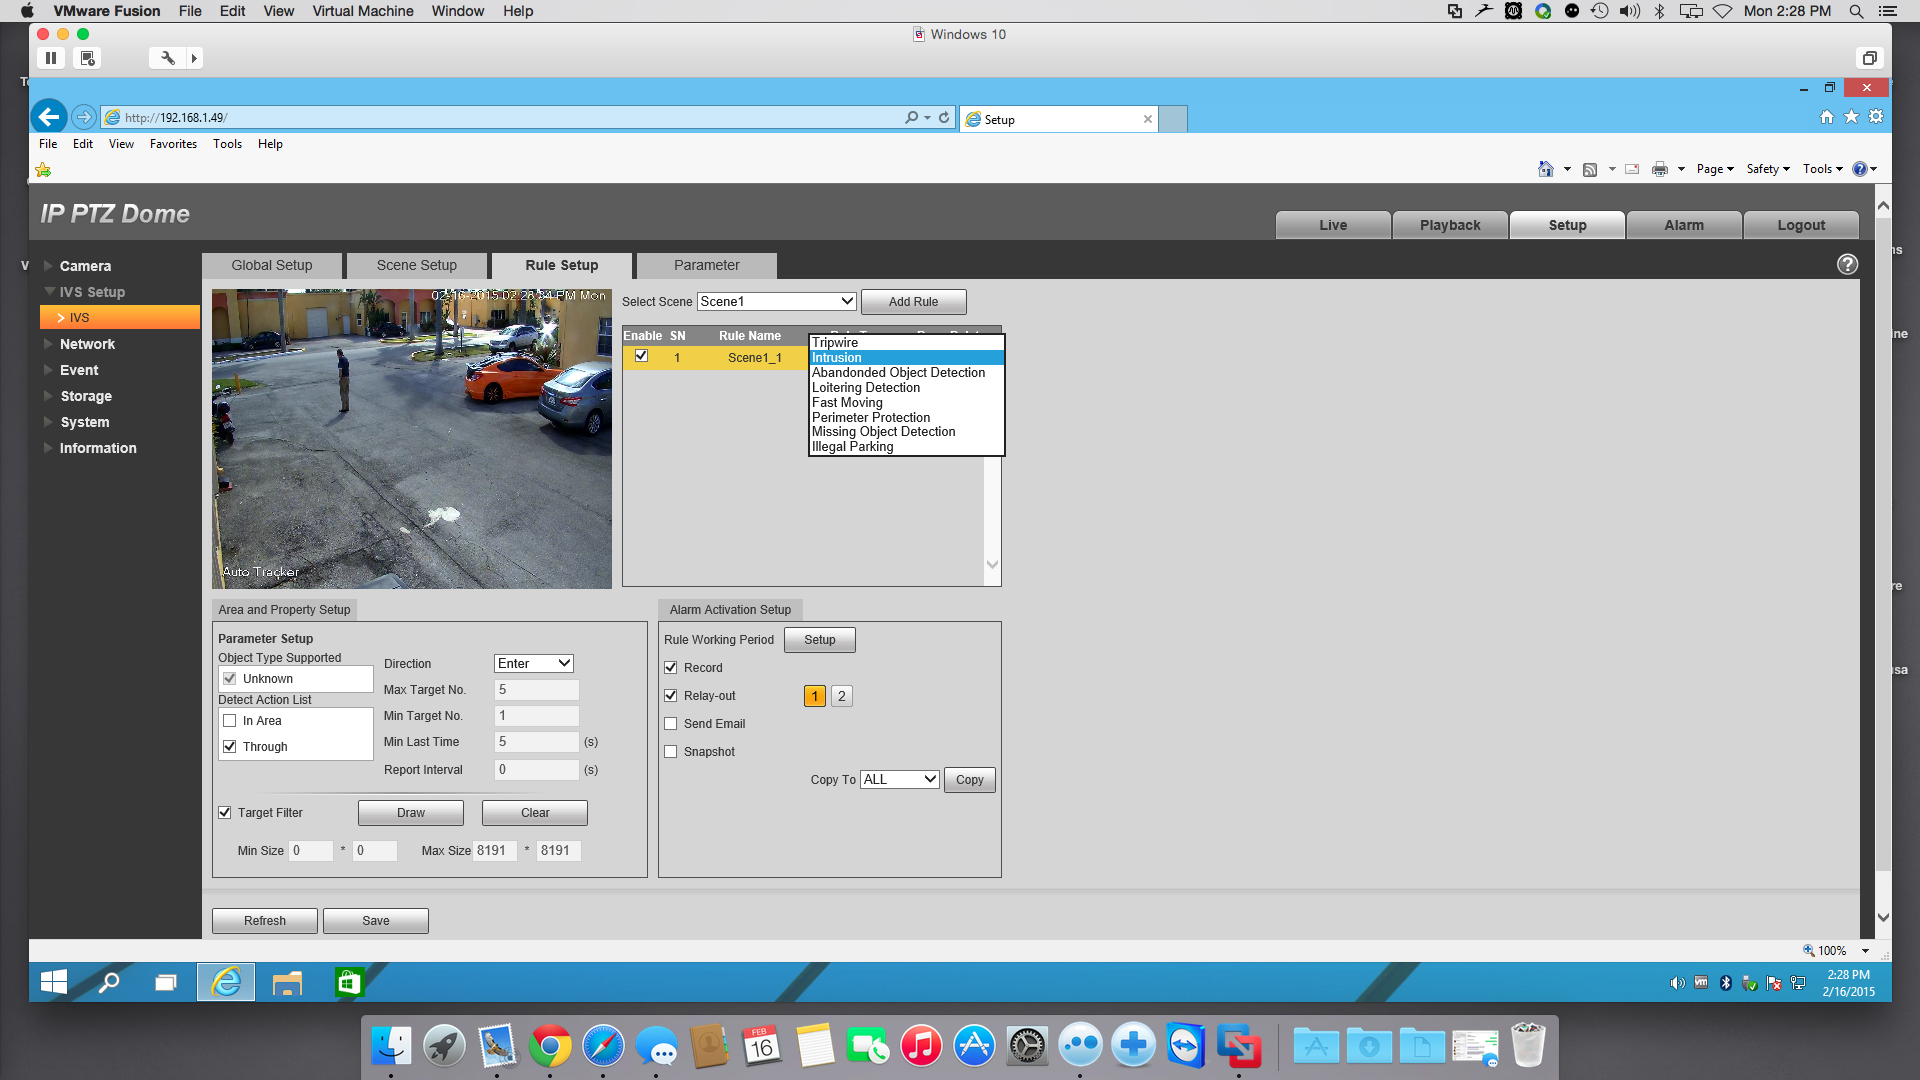Click the IE home icon

[1826, 117]
